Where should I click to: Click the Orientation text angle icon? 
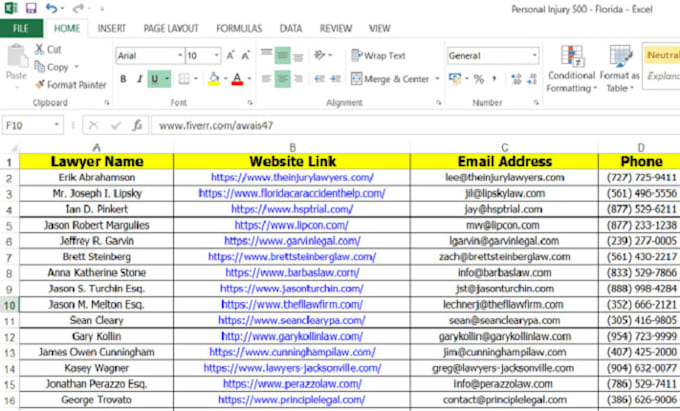click(320, 55)
